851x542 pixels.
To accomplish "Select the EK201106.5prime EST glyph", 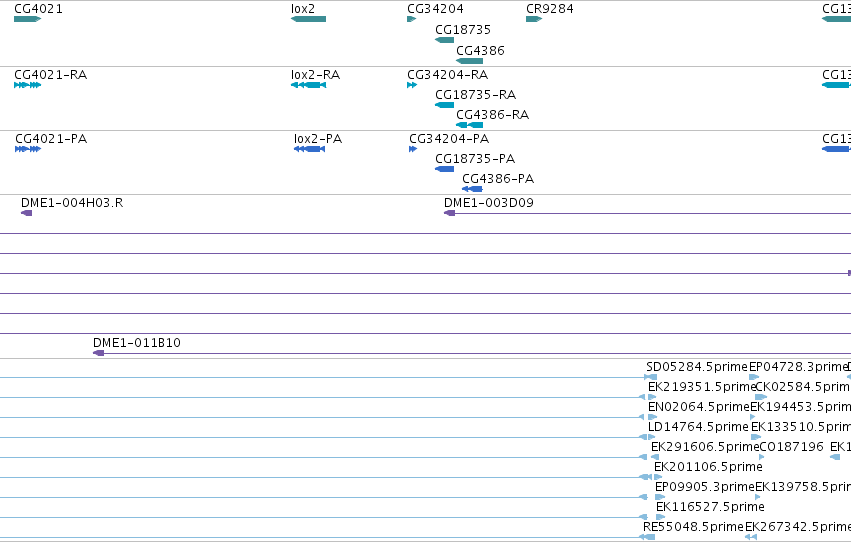I will click(658, 477).
